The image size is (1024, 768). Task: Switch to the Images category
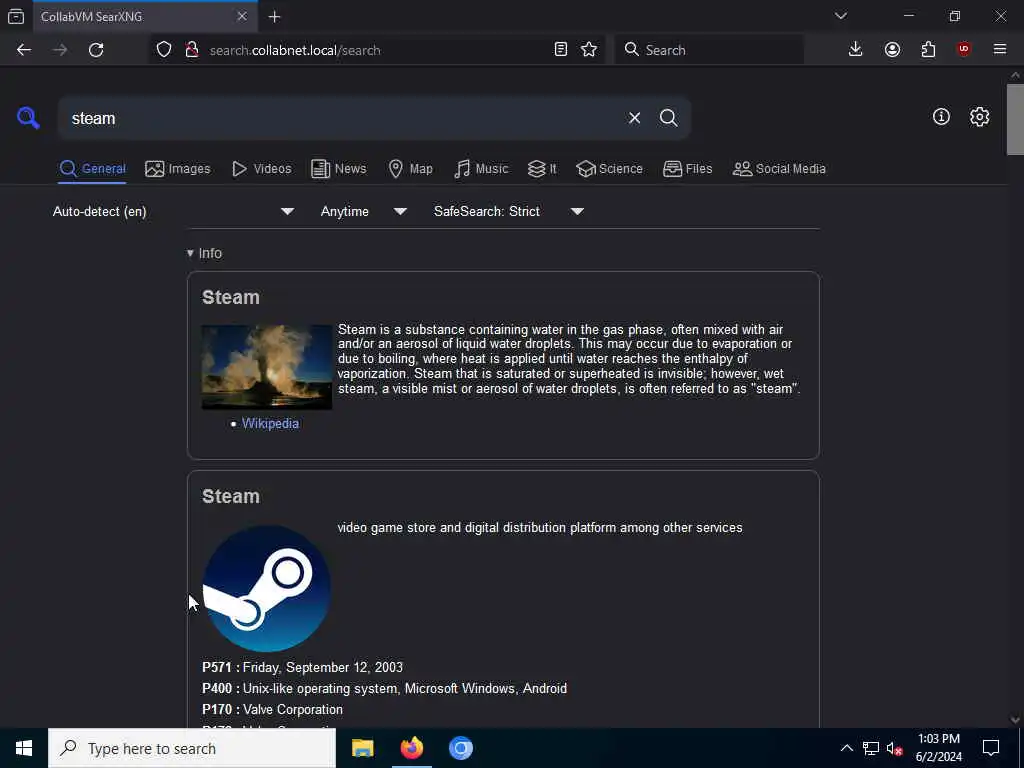(x=178, y=169)
